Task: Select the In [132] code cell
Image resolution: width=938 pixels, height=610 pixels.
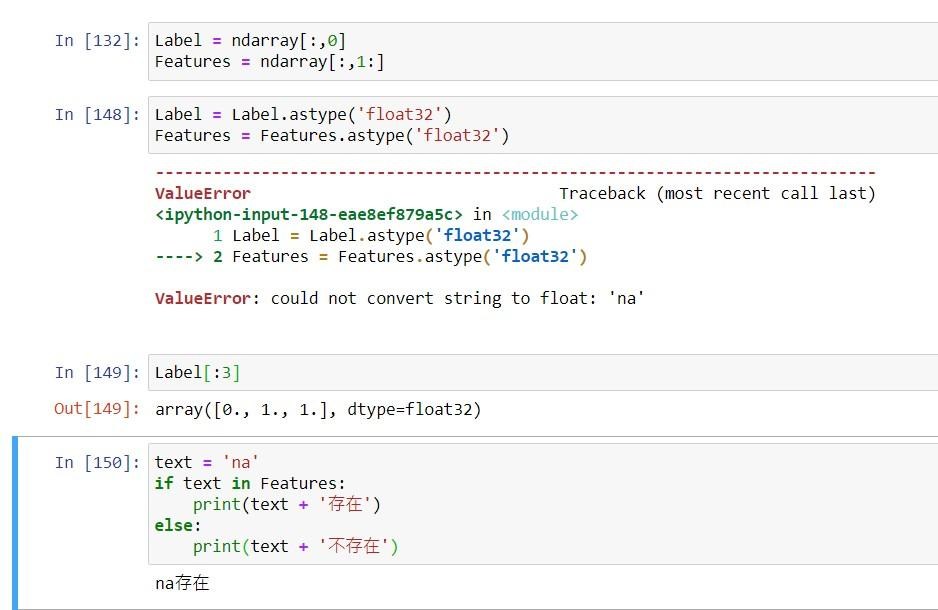Action: click(543, 51)
